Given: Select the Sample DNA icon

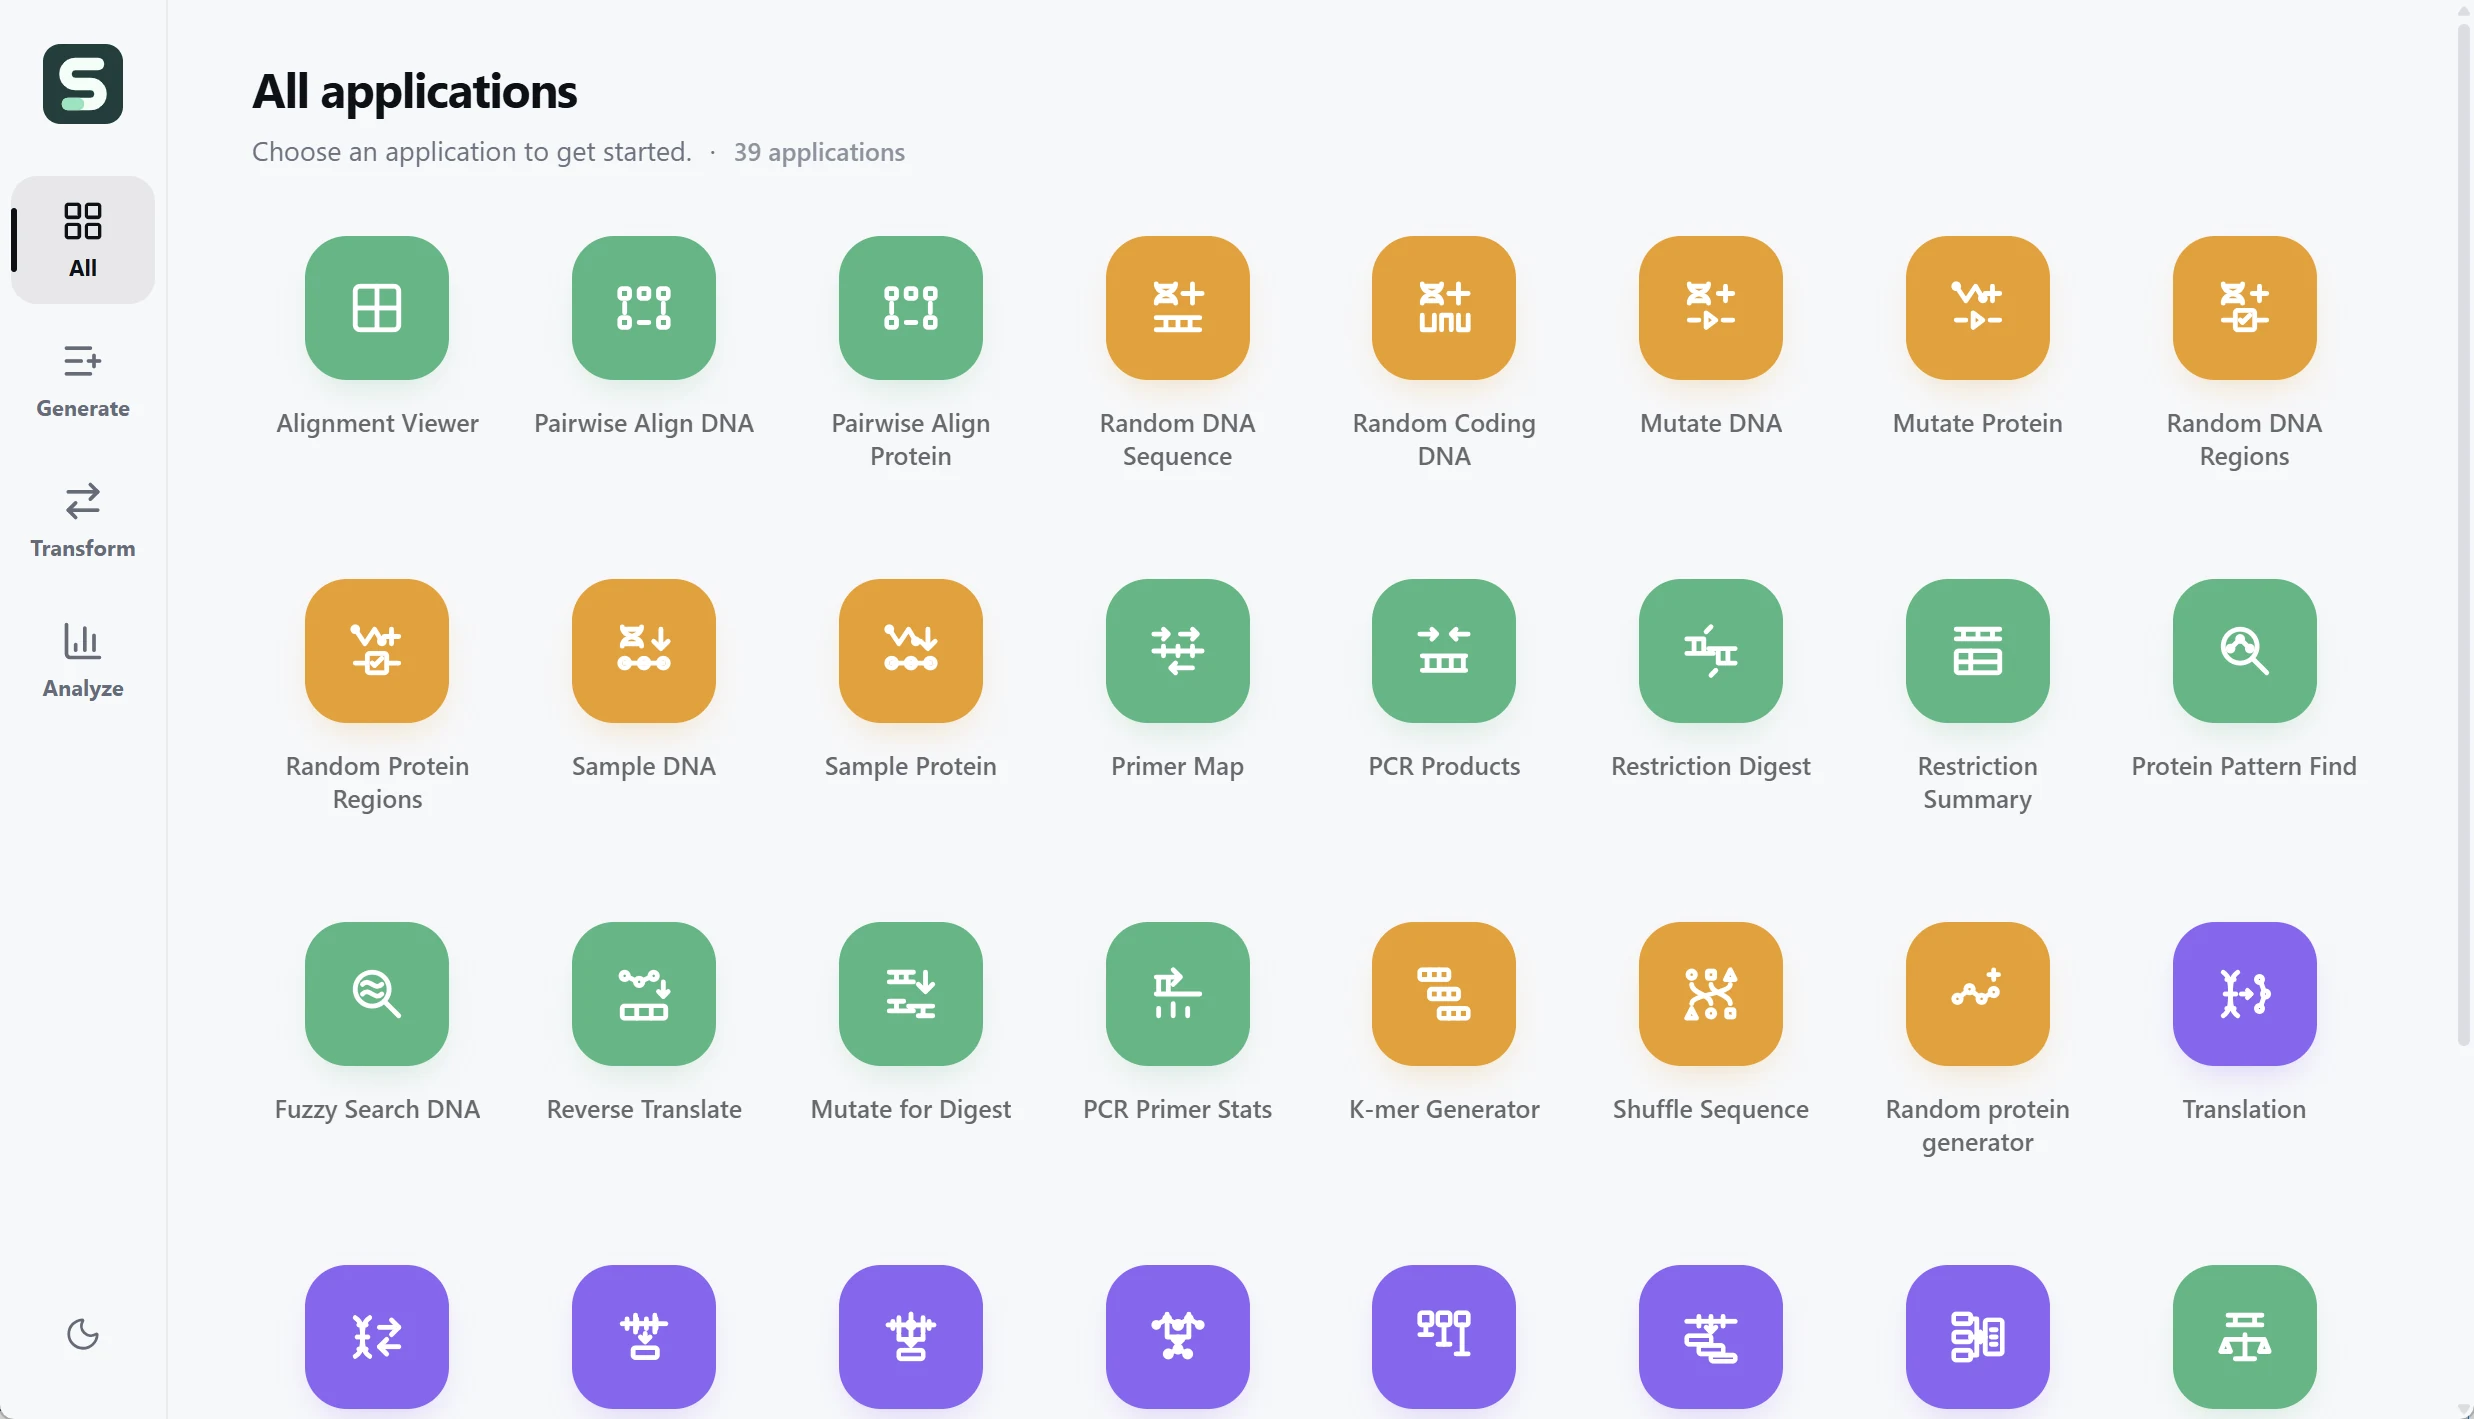Looking at the screenshot, I should [x=644, y=651].
